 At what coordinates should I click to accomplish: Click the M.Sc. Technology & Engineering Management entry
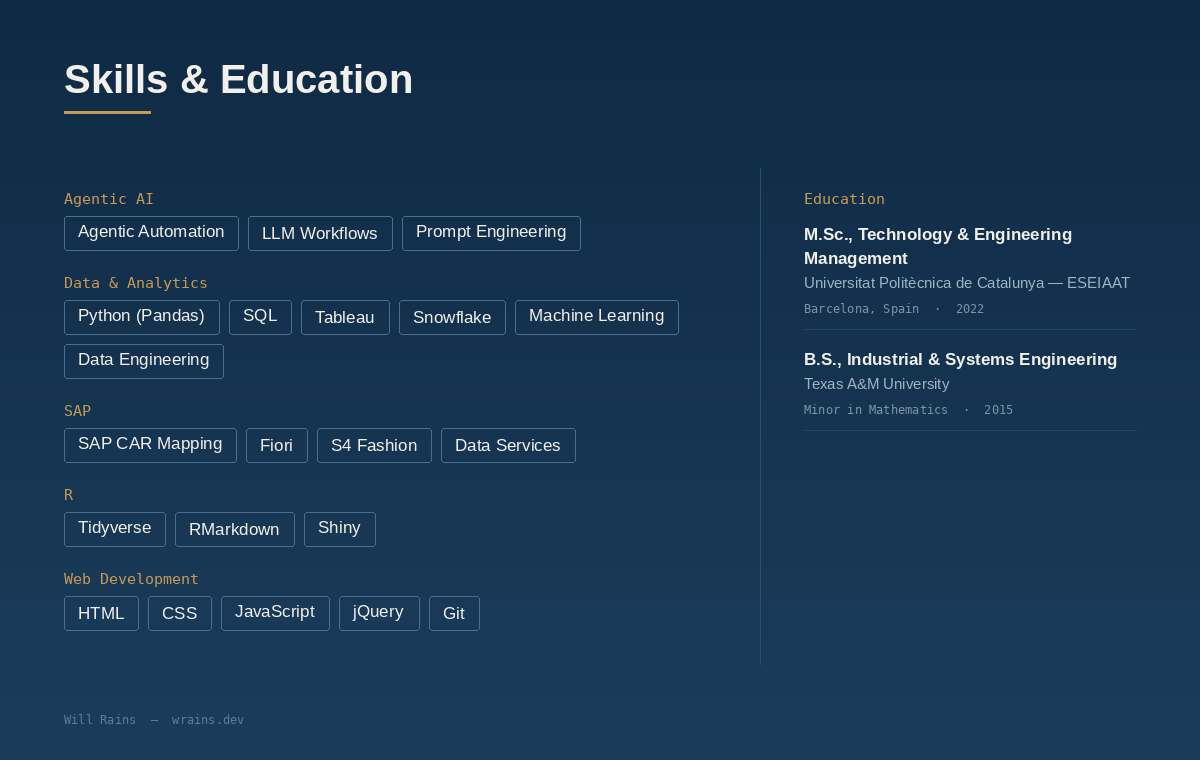click(x=938, y=246)
